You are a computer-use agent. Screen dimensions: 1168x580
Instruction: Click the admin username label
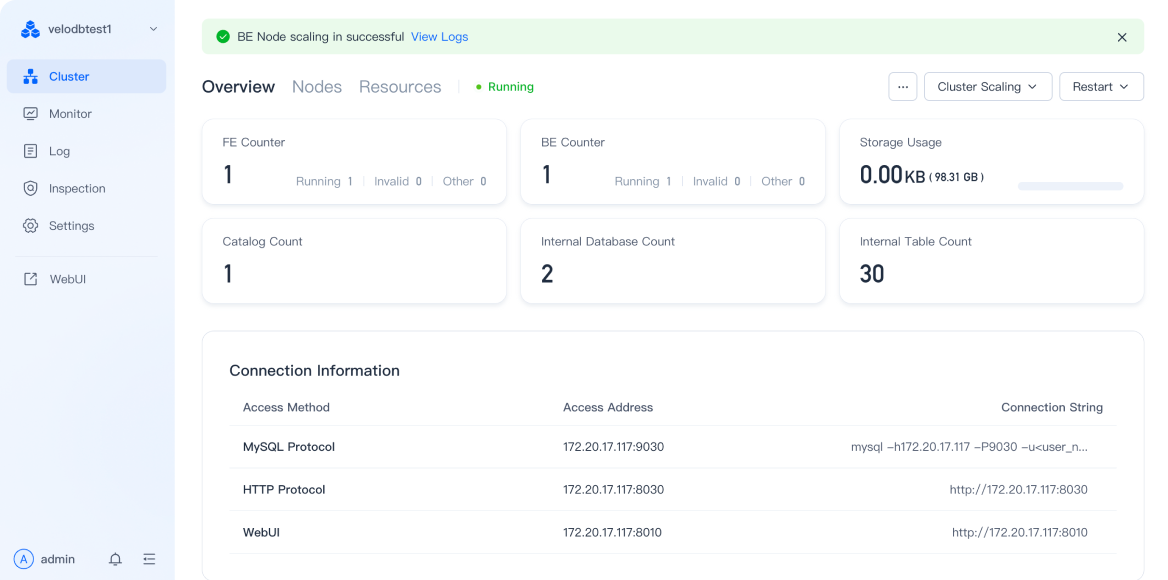click(58, 559)
